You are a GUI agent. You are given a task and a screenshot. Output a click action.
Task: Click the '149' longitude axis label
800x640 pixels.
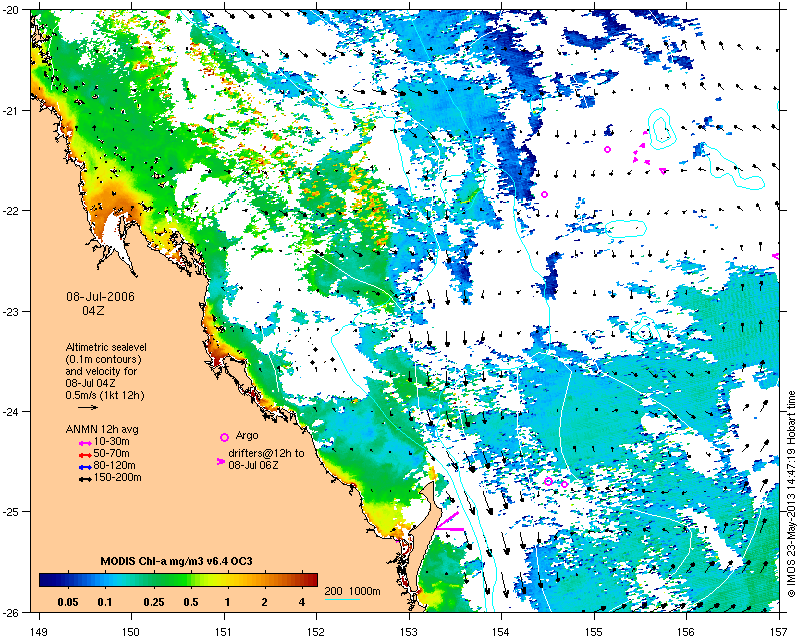(39, 632)
